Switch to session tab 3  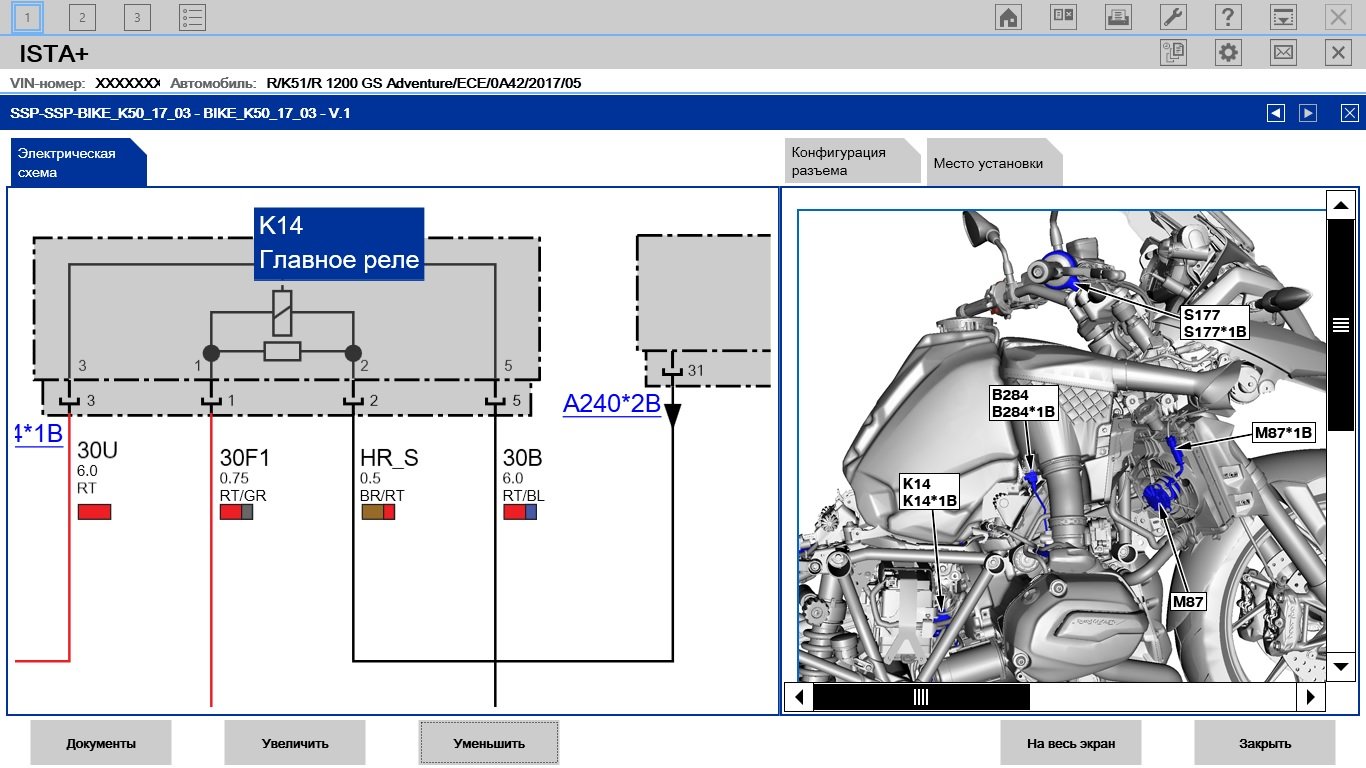tap(137, 17)
